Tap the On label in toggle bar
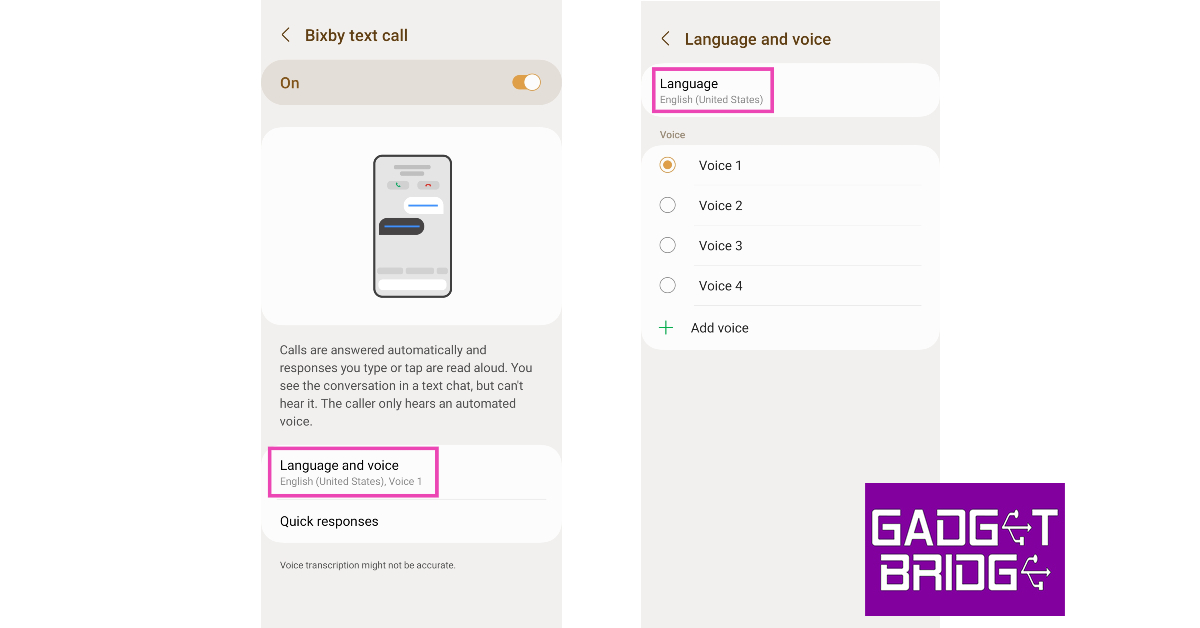The image size is (1200, 628). coord(290,83)
